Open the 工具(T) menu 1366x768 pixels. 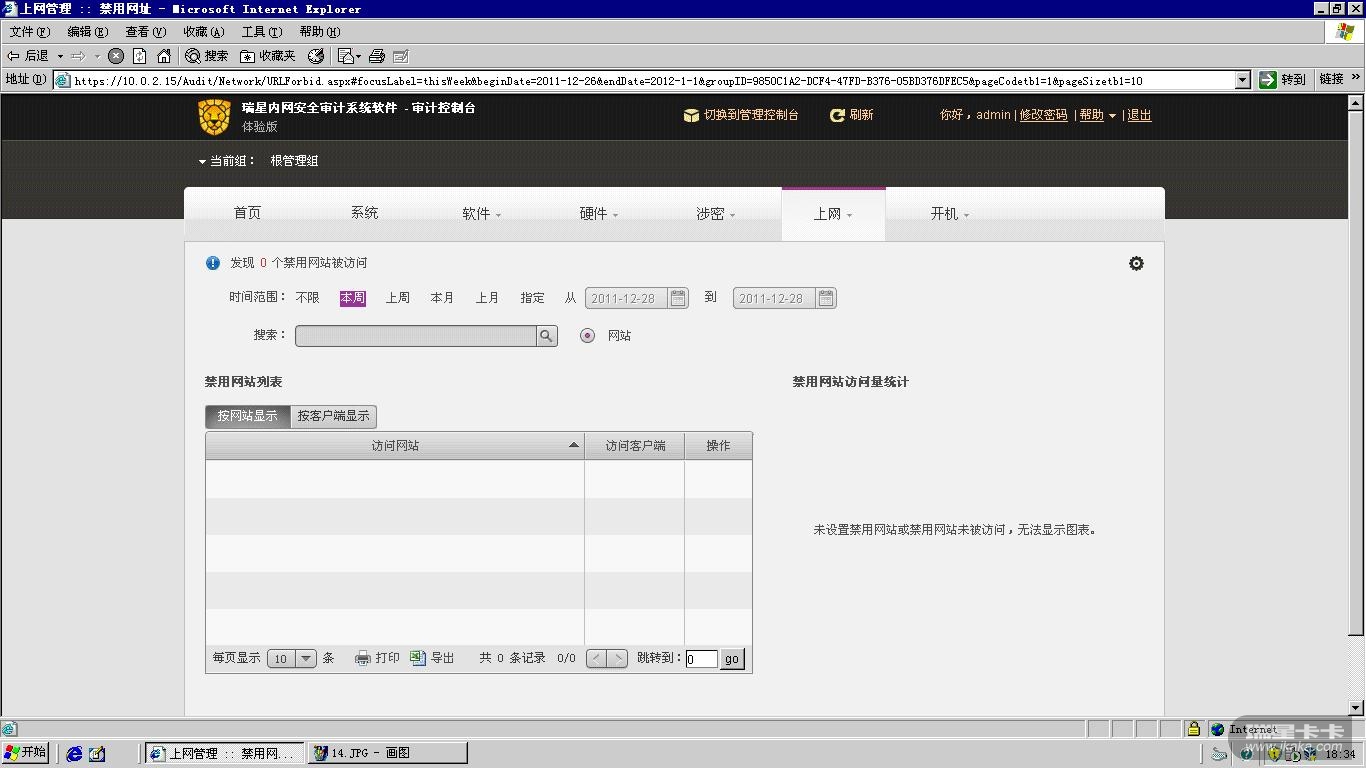pyautogui.click(x=262, y=32)
